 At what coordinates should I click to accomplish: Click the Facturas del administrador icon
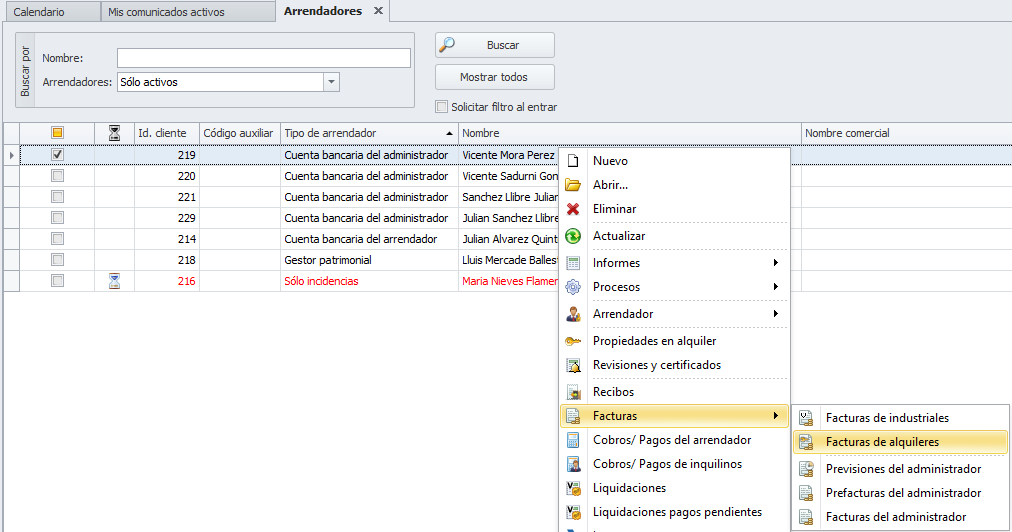[805, 517]
